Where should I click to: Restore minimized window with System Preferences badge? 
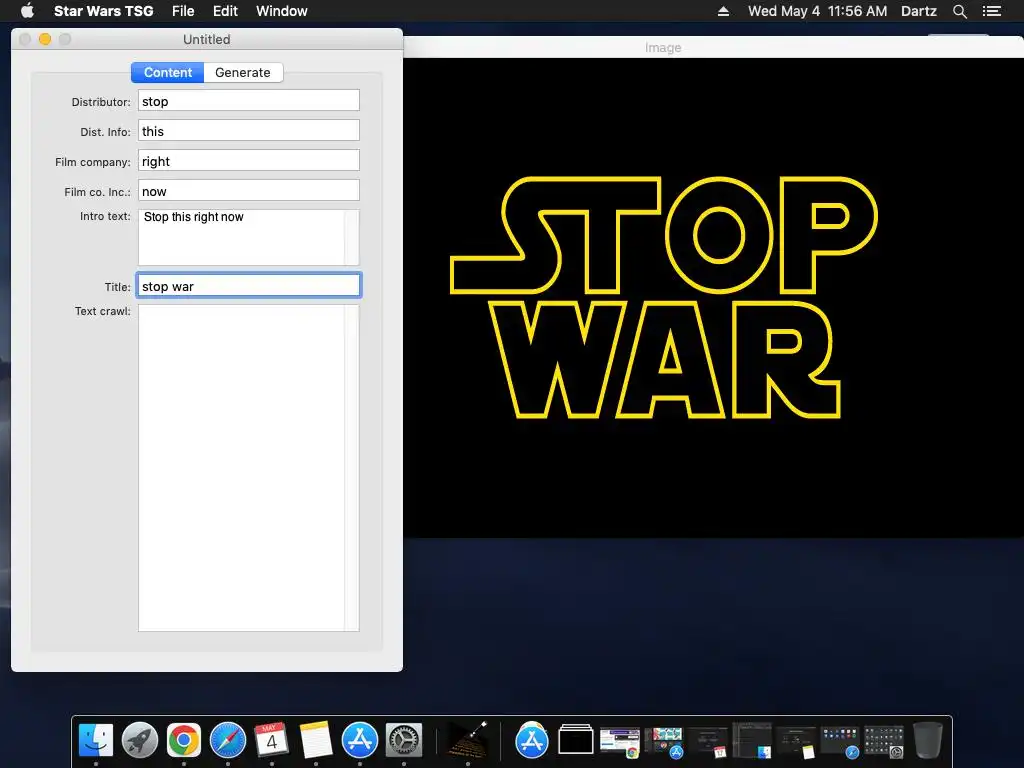(x=884, y=742)
